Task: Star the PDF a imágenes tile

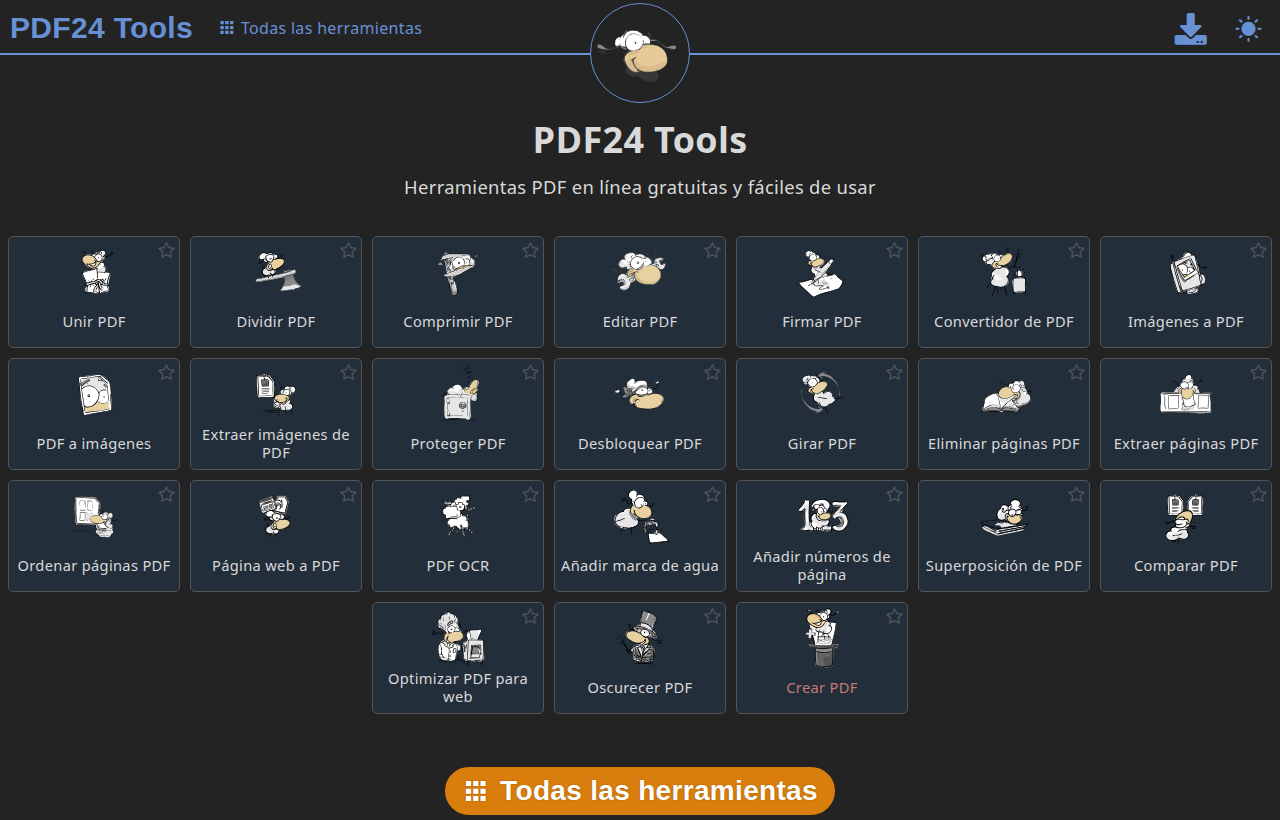Action: 166,372
